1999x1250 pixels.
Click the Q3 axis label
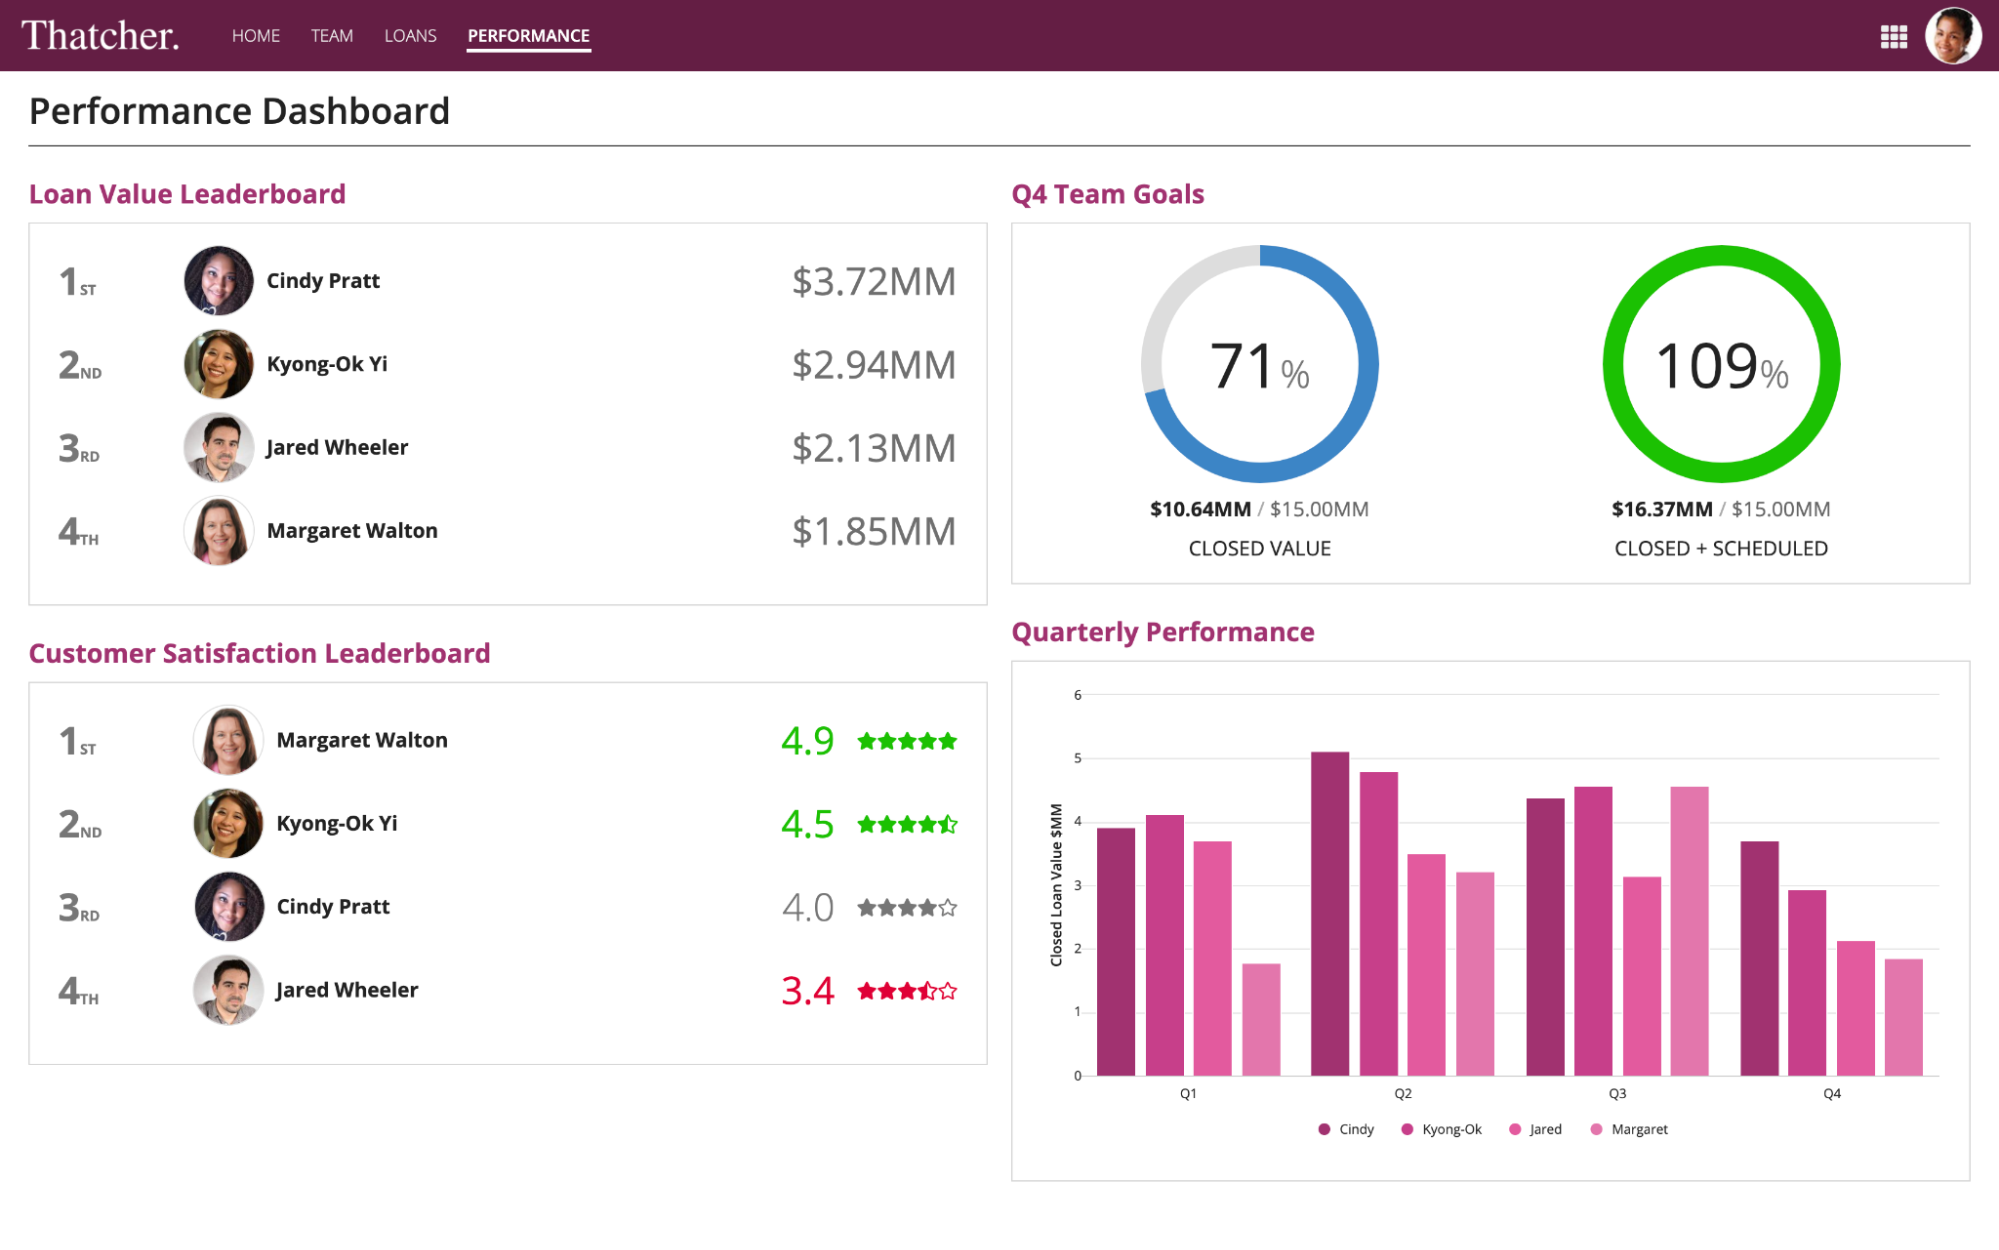click(1617, 1094)
